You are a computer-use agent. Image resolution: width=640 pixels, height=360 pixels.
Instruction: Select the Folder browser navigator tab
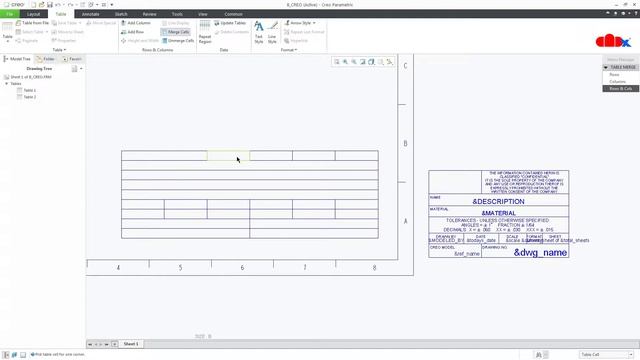46,59
